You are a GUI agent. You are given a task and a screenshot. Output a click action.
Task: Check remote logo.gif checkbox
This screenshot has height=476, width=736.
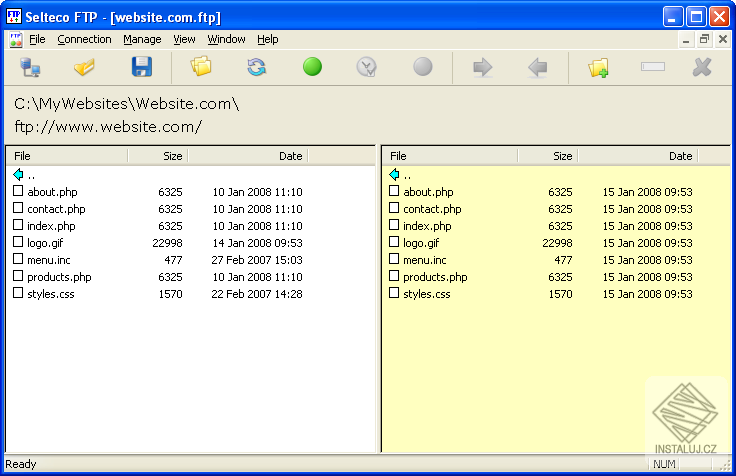click(x=394, y=241)
